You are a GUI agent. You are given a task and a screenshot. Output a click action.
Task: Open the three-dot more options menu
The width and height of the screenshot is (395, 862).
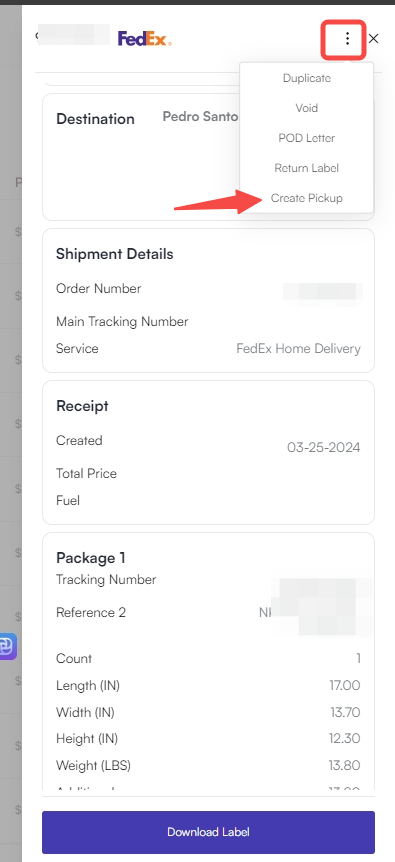(x=347, y=38)
